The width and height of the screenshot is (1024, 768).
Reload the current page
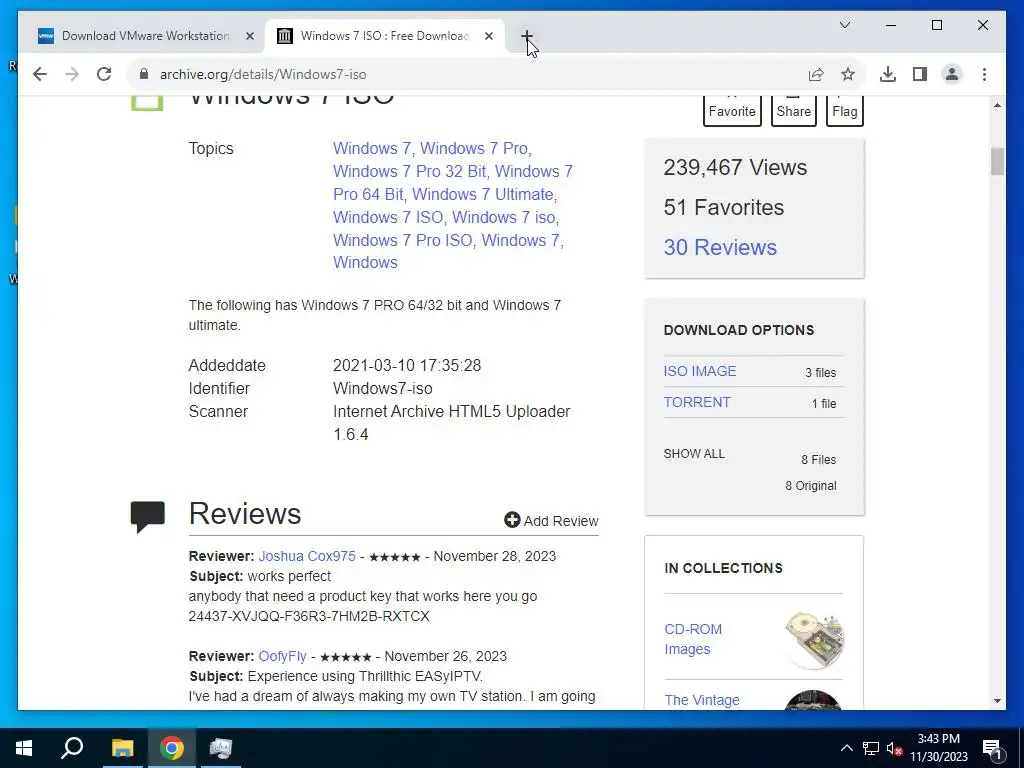coord(104,74)
